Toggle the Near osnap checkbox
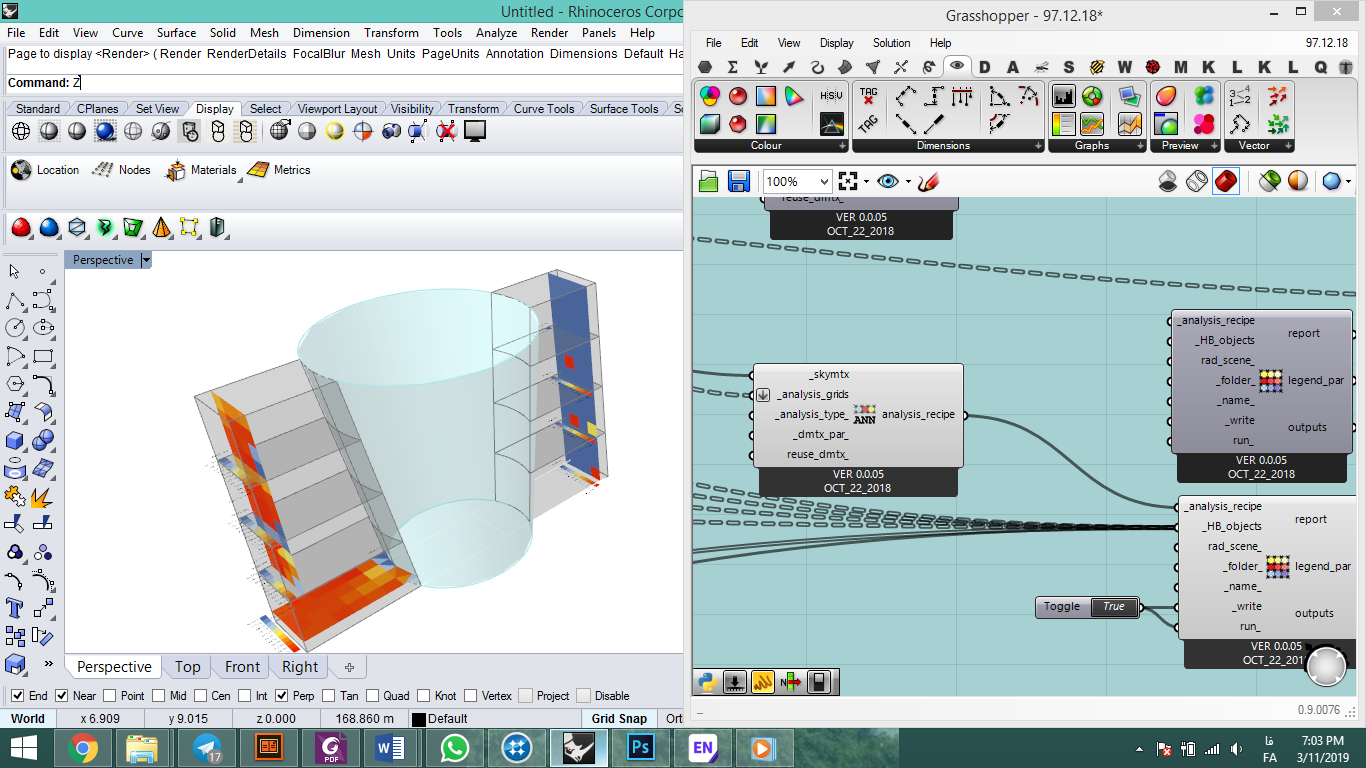 (62, 696)
